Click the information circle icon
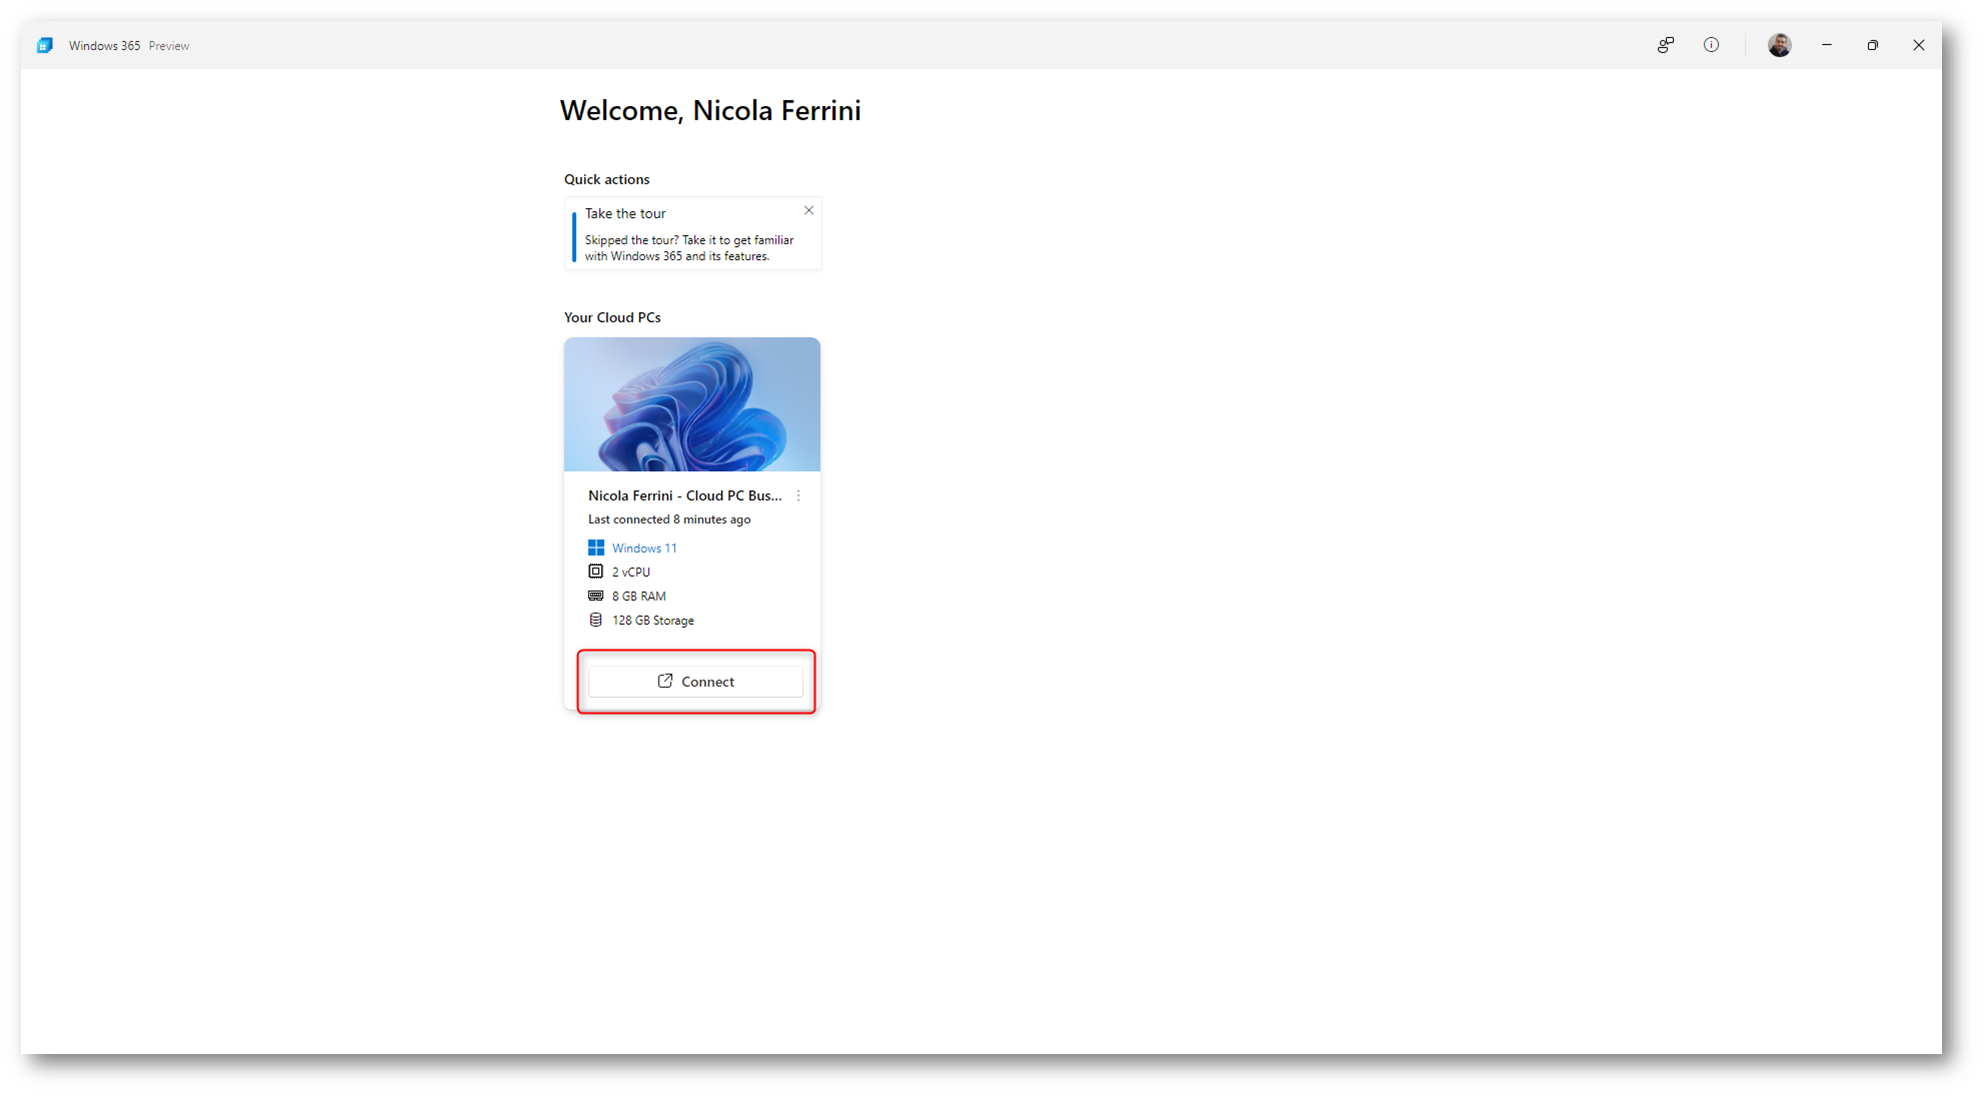This screenshot has width=1984, height=1096. (1711, 45)
